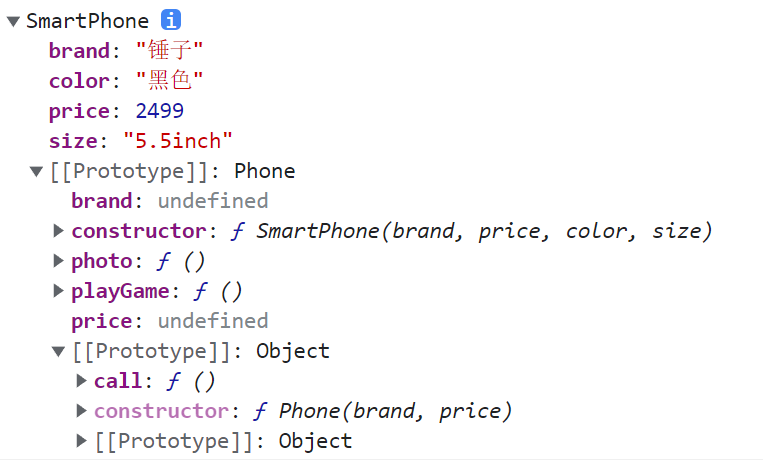Screen dimensions: 763x464
Task: Click the SmartPhone(brand, price, color, size) function link
Action: tap(484, 231)
